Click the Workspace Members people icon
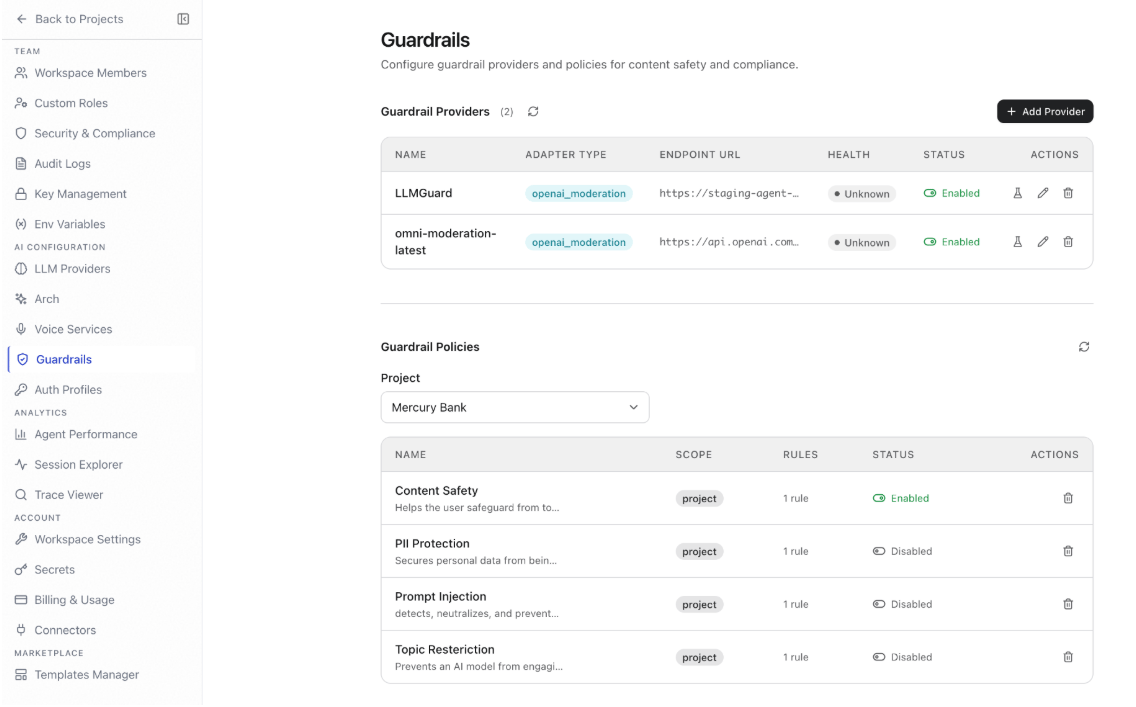1136x707 pixels. click(21, 72)
